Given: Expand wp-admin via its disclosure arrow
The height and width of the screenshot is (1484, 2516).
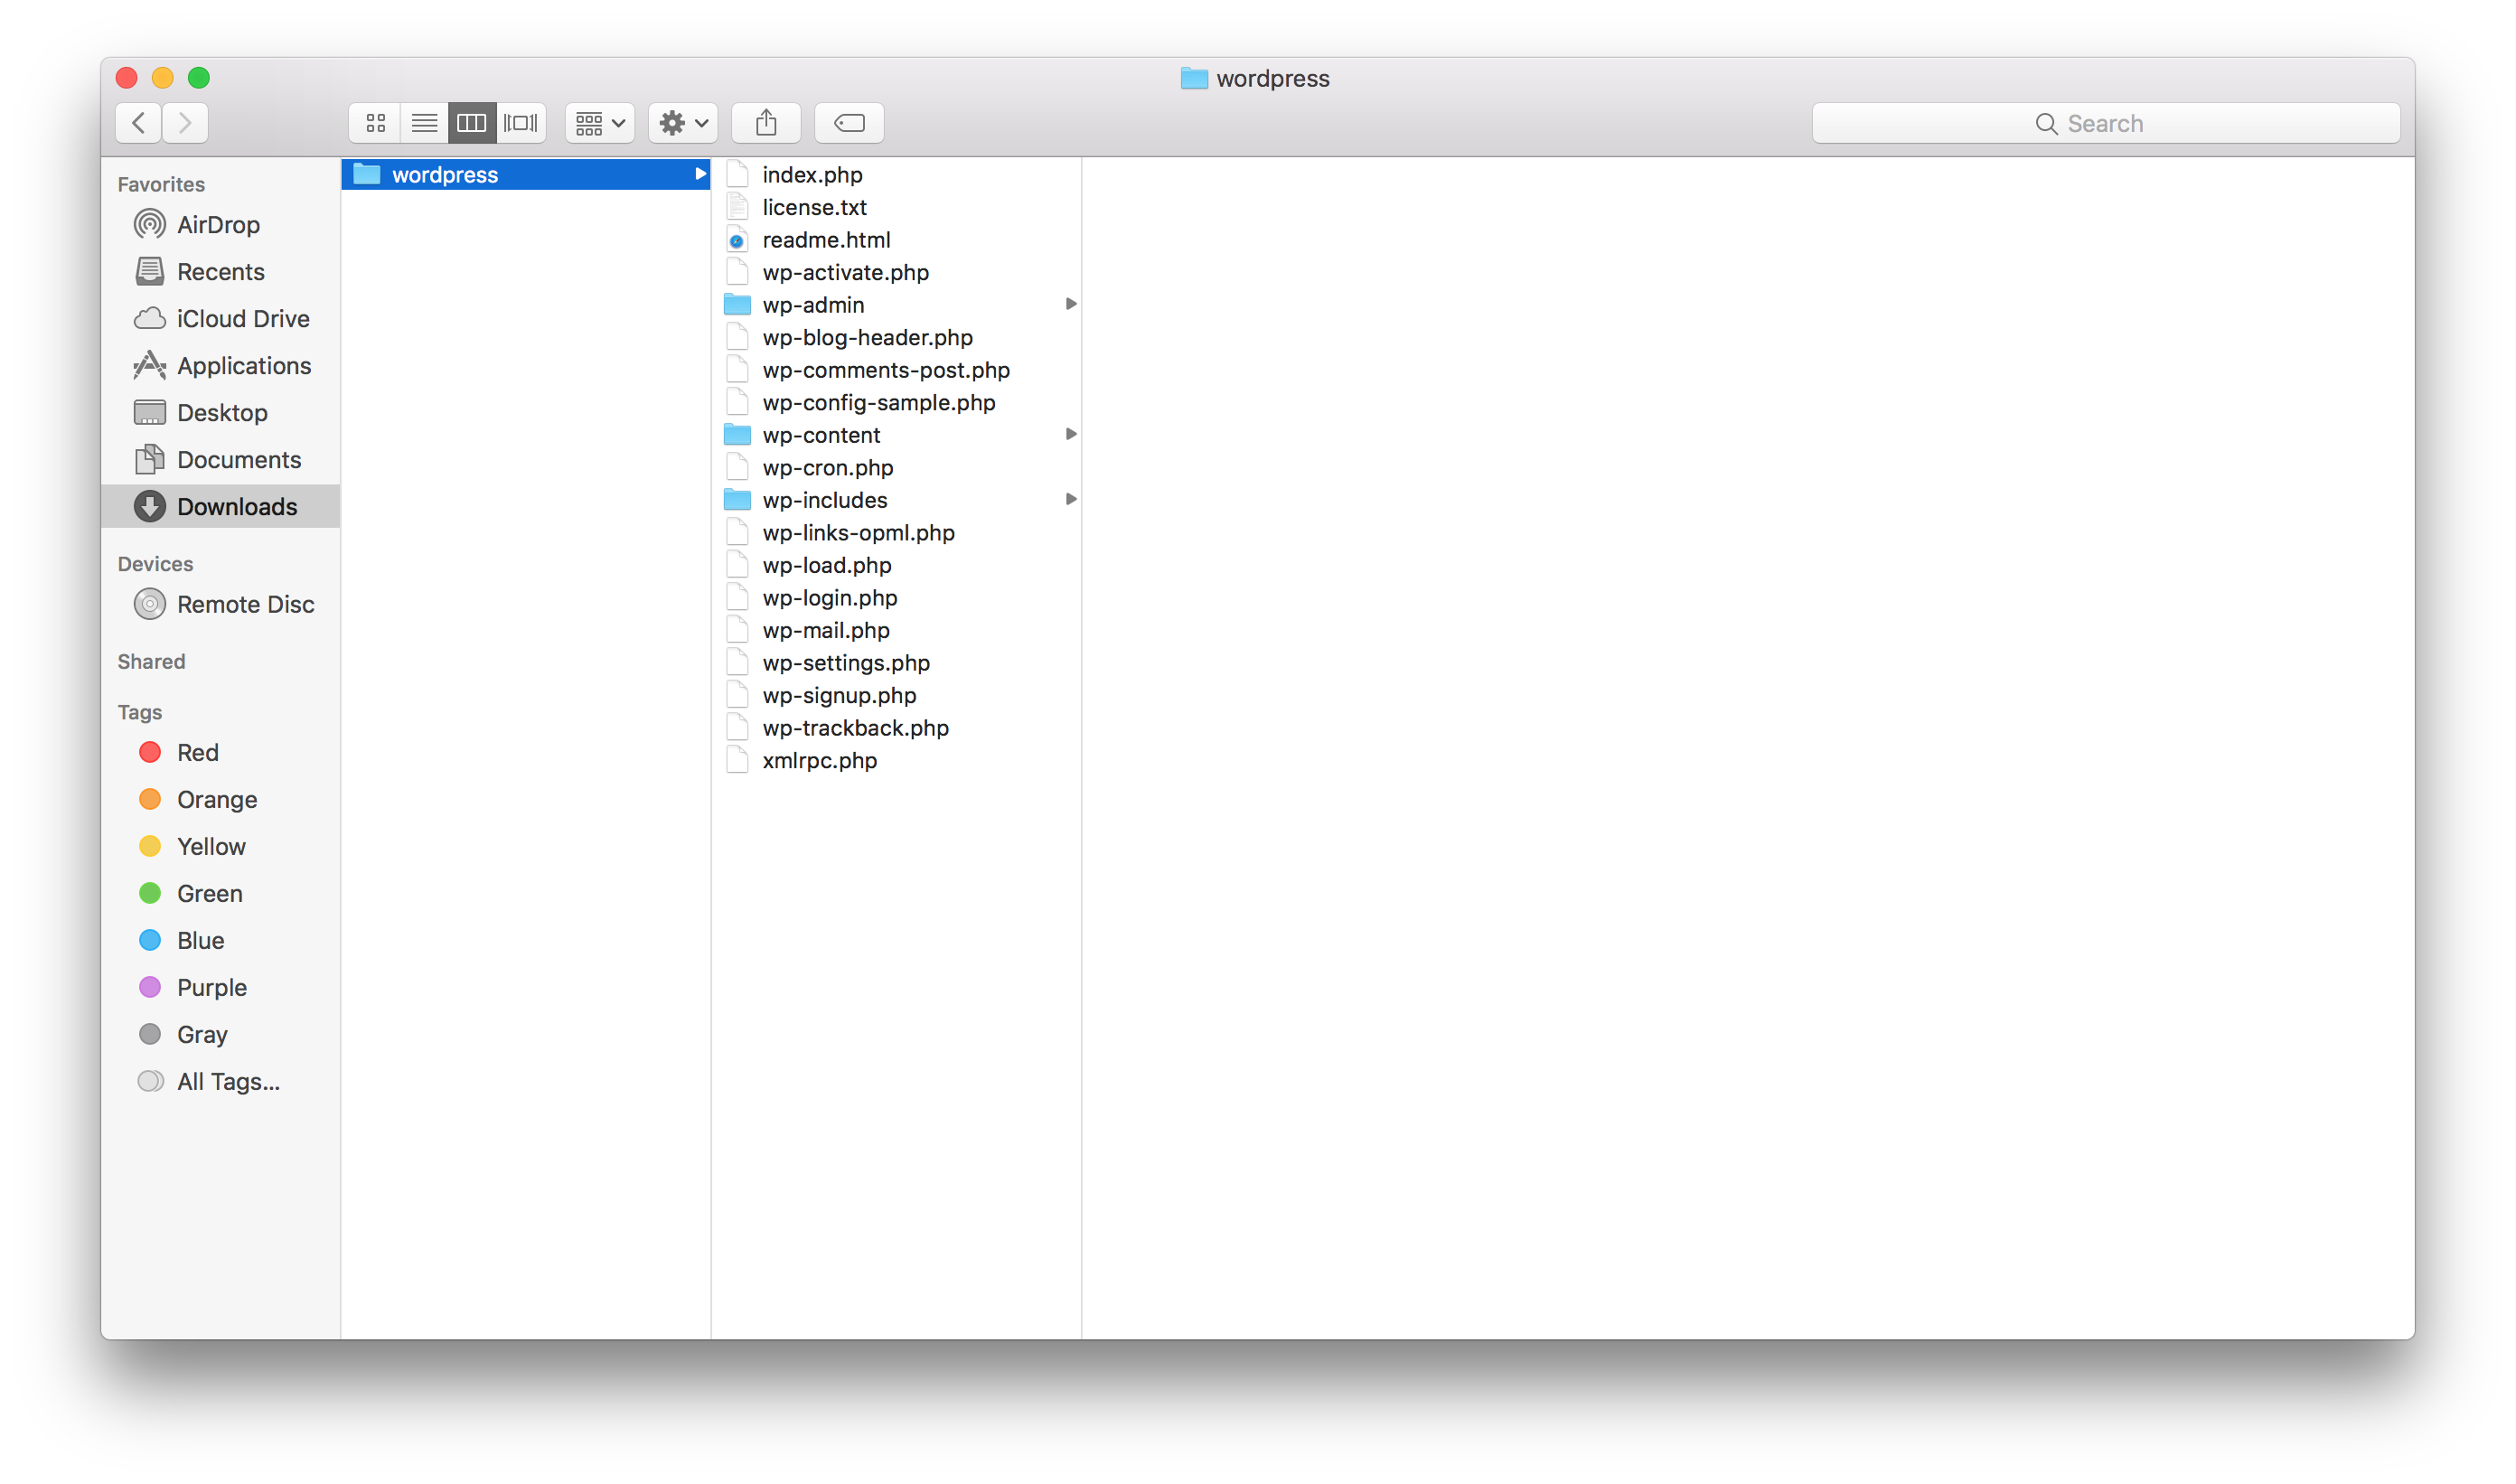Looking at the screenshot, I should 1071,304.
